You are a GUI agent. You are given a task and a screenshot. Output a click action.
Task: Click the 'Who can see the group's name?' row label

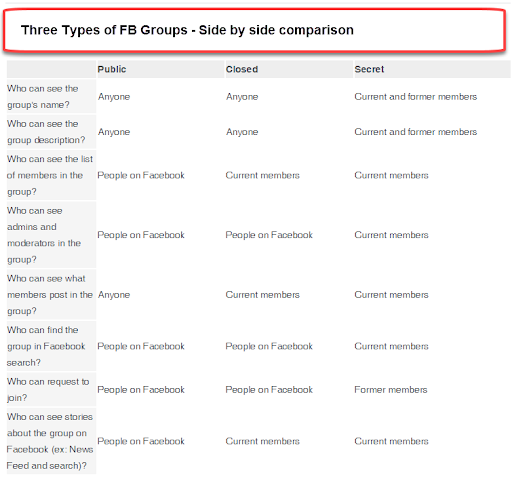[43, 97]
